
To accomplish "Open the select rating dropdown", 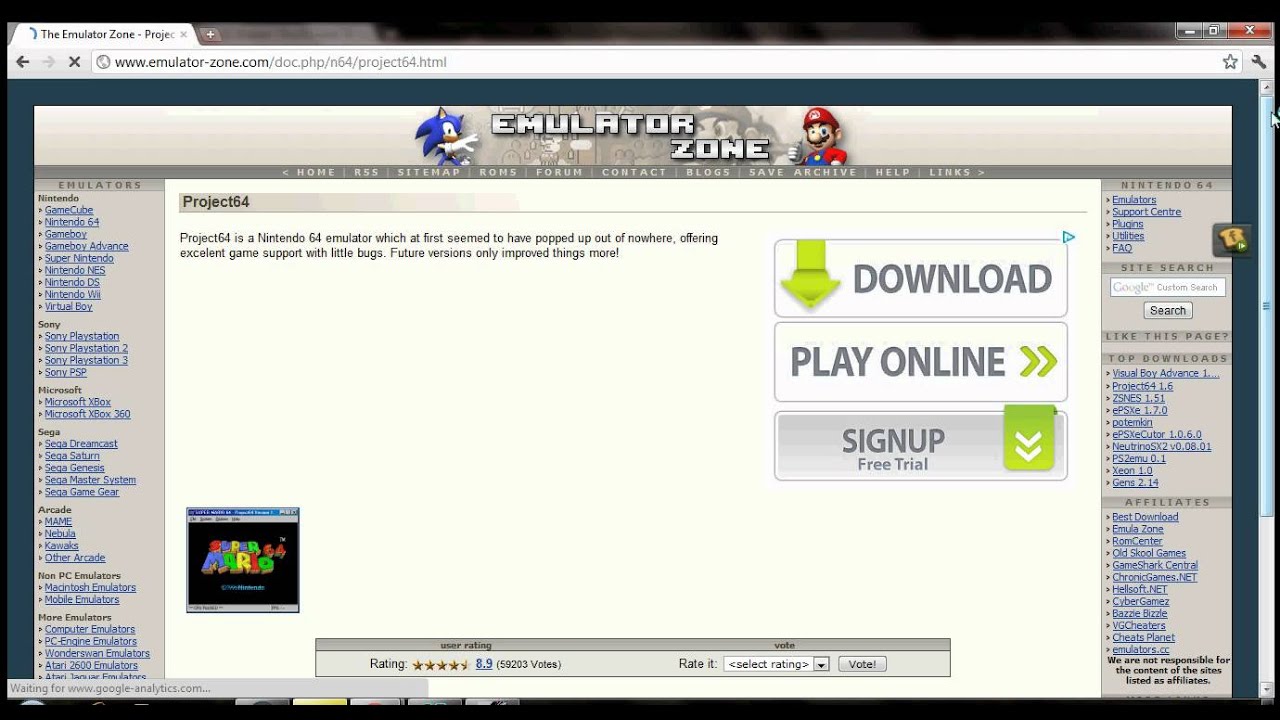I will tap(777, 664).
